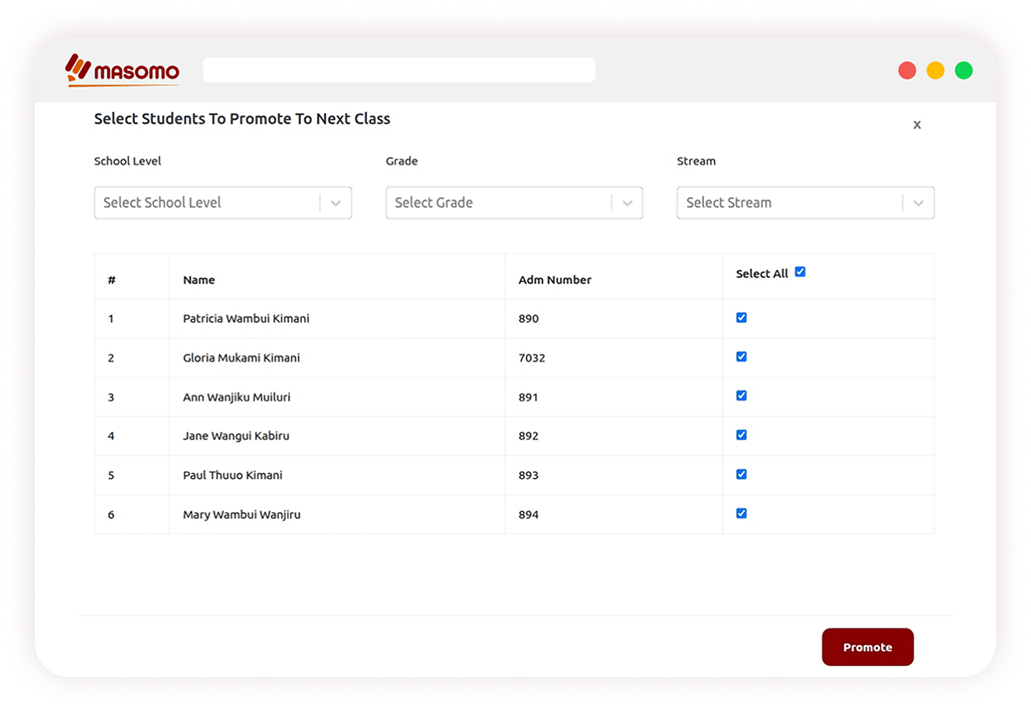Deselect Ann Wanjiku Muiluri for promotion
Image resolution: width=1031 pixels, height=709 pixels.
click(x=741, y=396)
